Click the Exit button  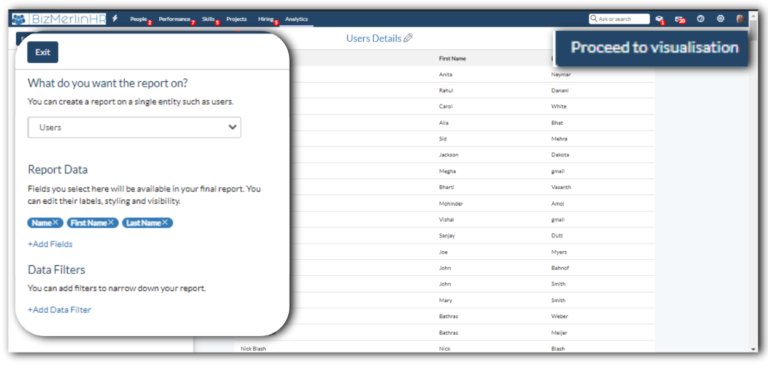(43, 52)
